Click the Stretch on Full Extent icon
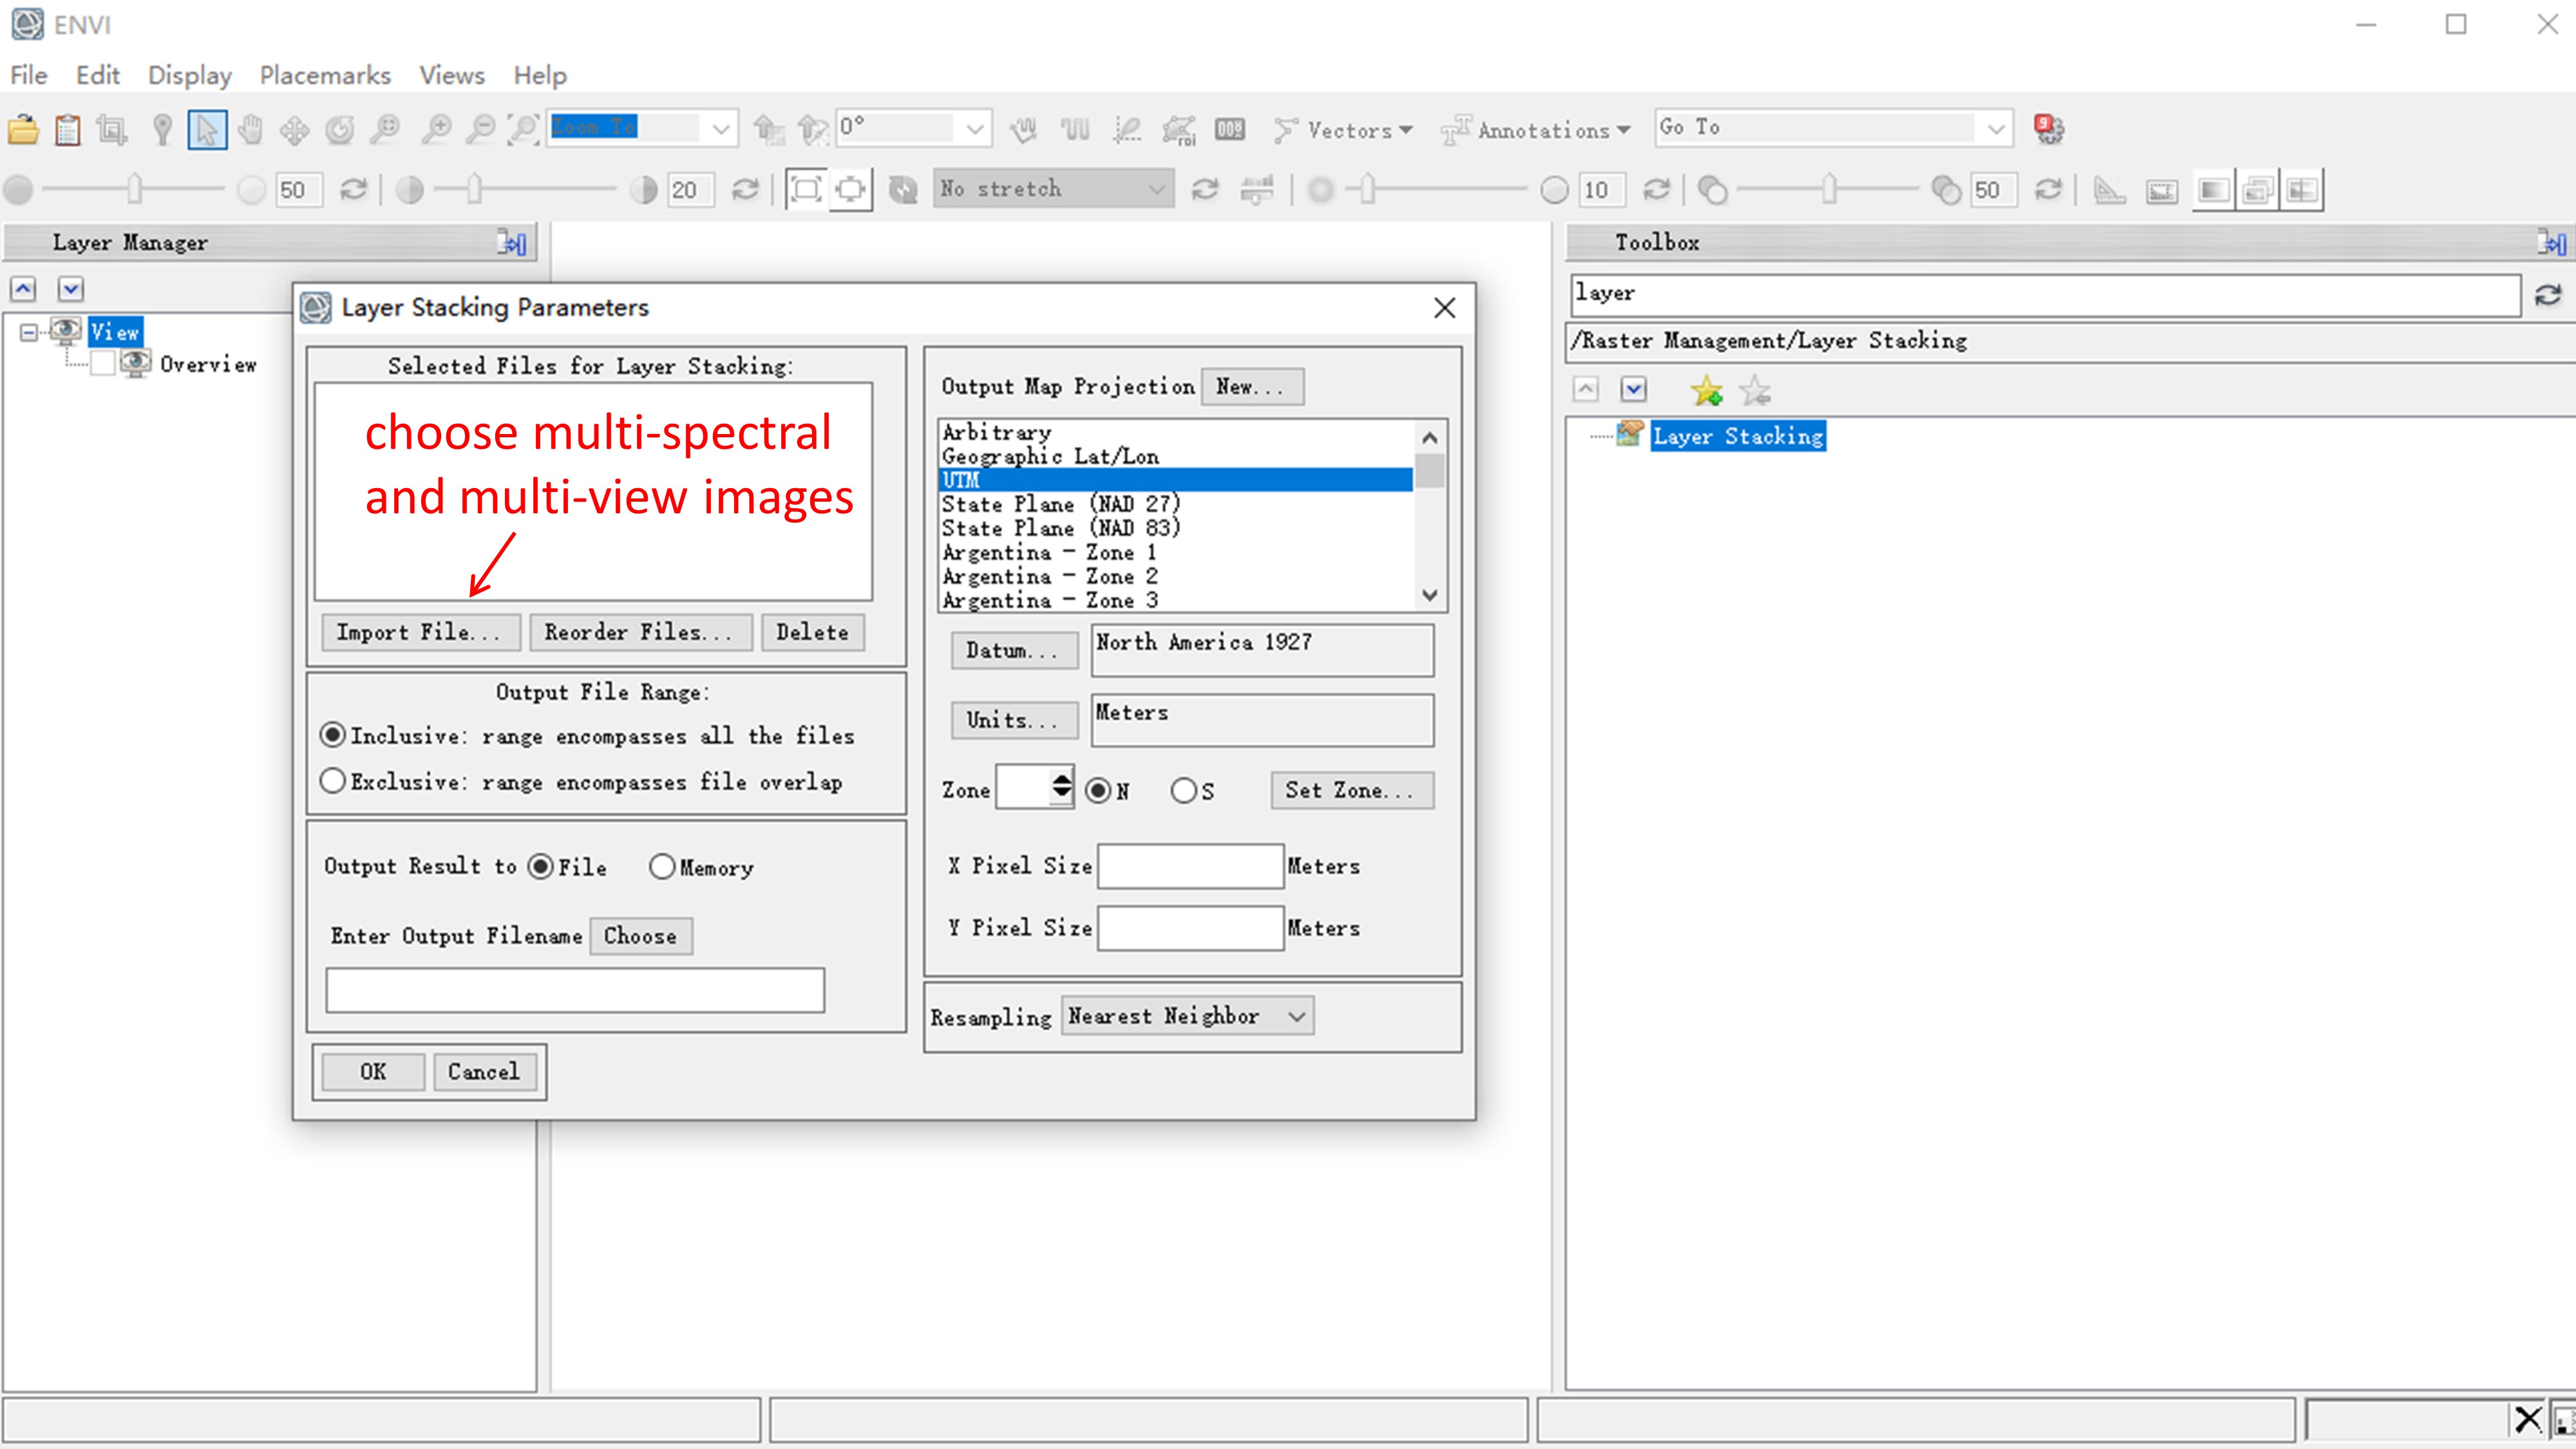Image resolution: width=2576 pixels, height=1449 pixels. click(x=806, y=189)
